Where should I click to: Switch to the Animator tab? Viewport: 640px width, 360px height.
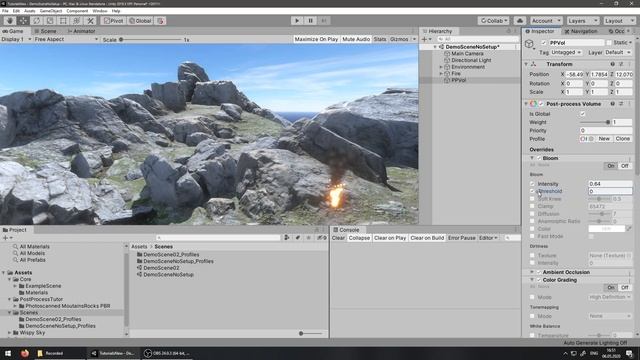[81, 31]
